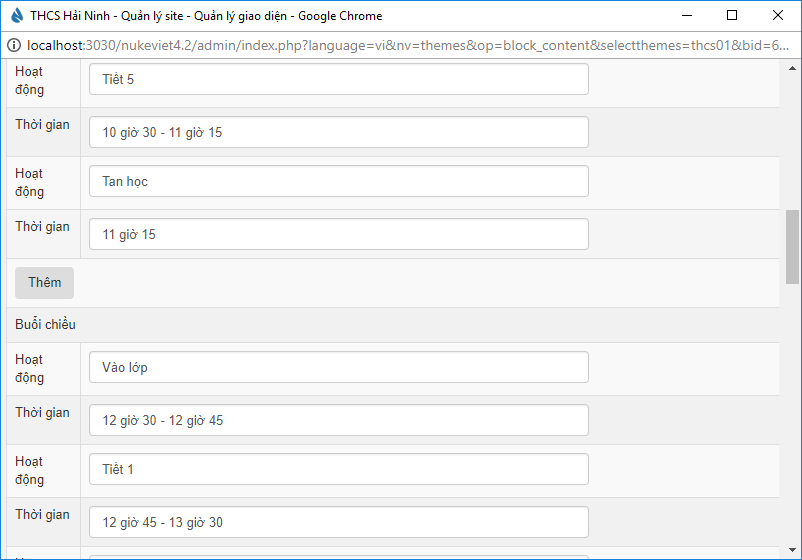Click the 'Hoạt động' label beside Tiết 1

coord(30,471)
